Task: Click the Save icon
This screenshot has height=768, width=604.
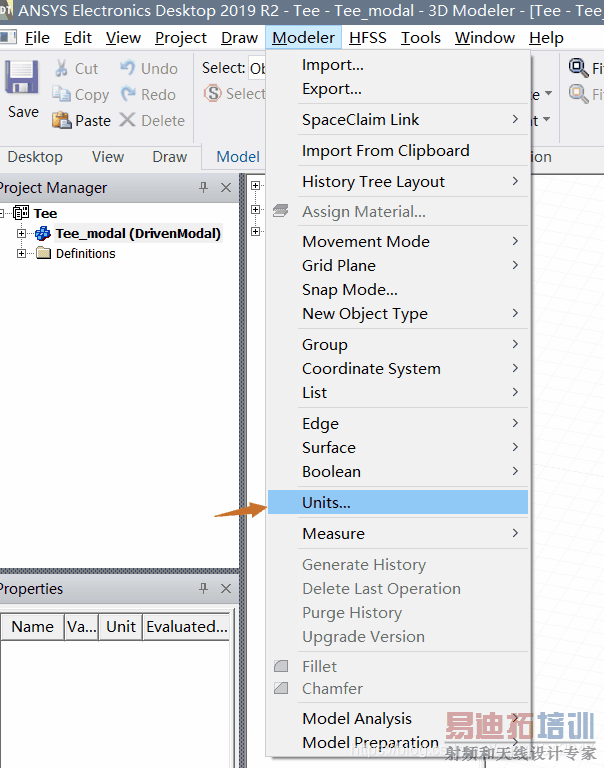Action: [x=22, y=77]
